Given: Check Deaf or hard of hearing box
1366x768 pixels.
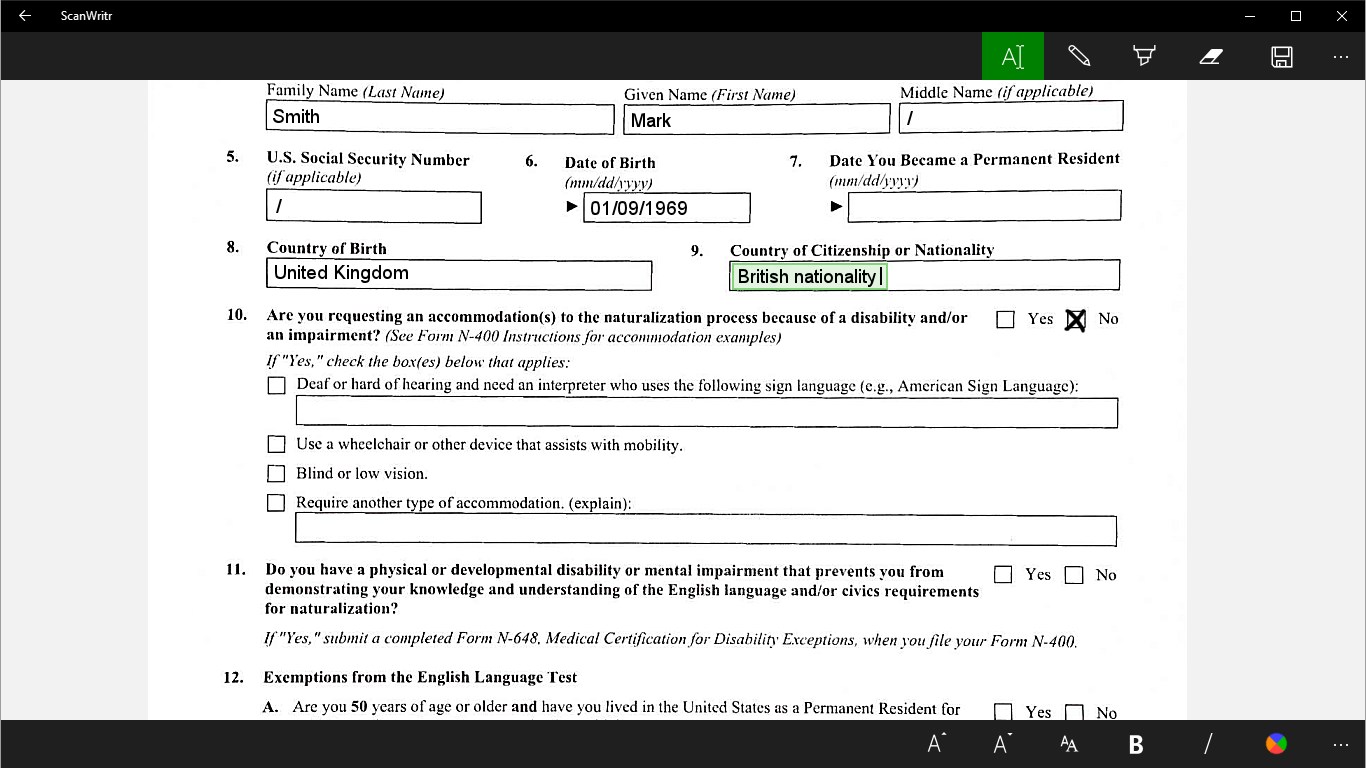Looking at the screenshot, I should click(x=277, y=385).
